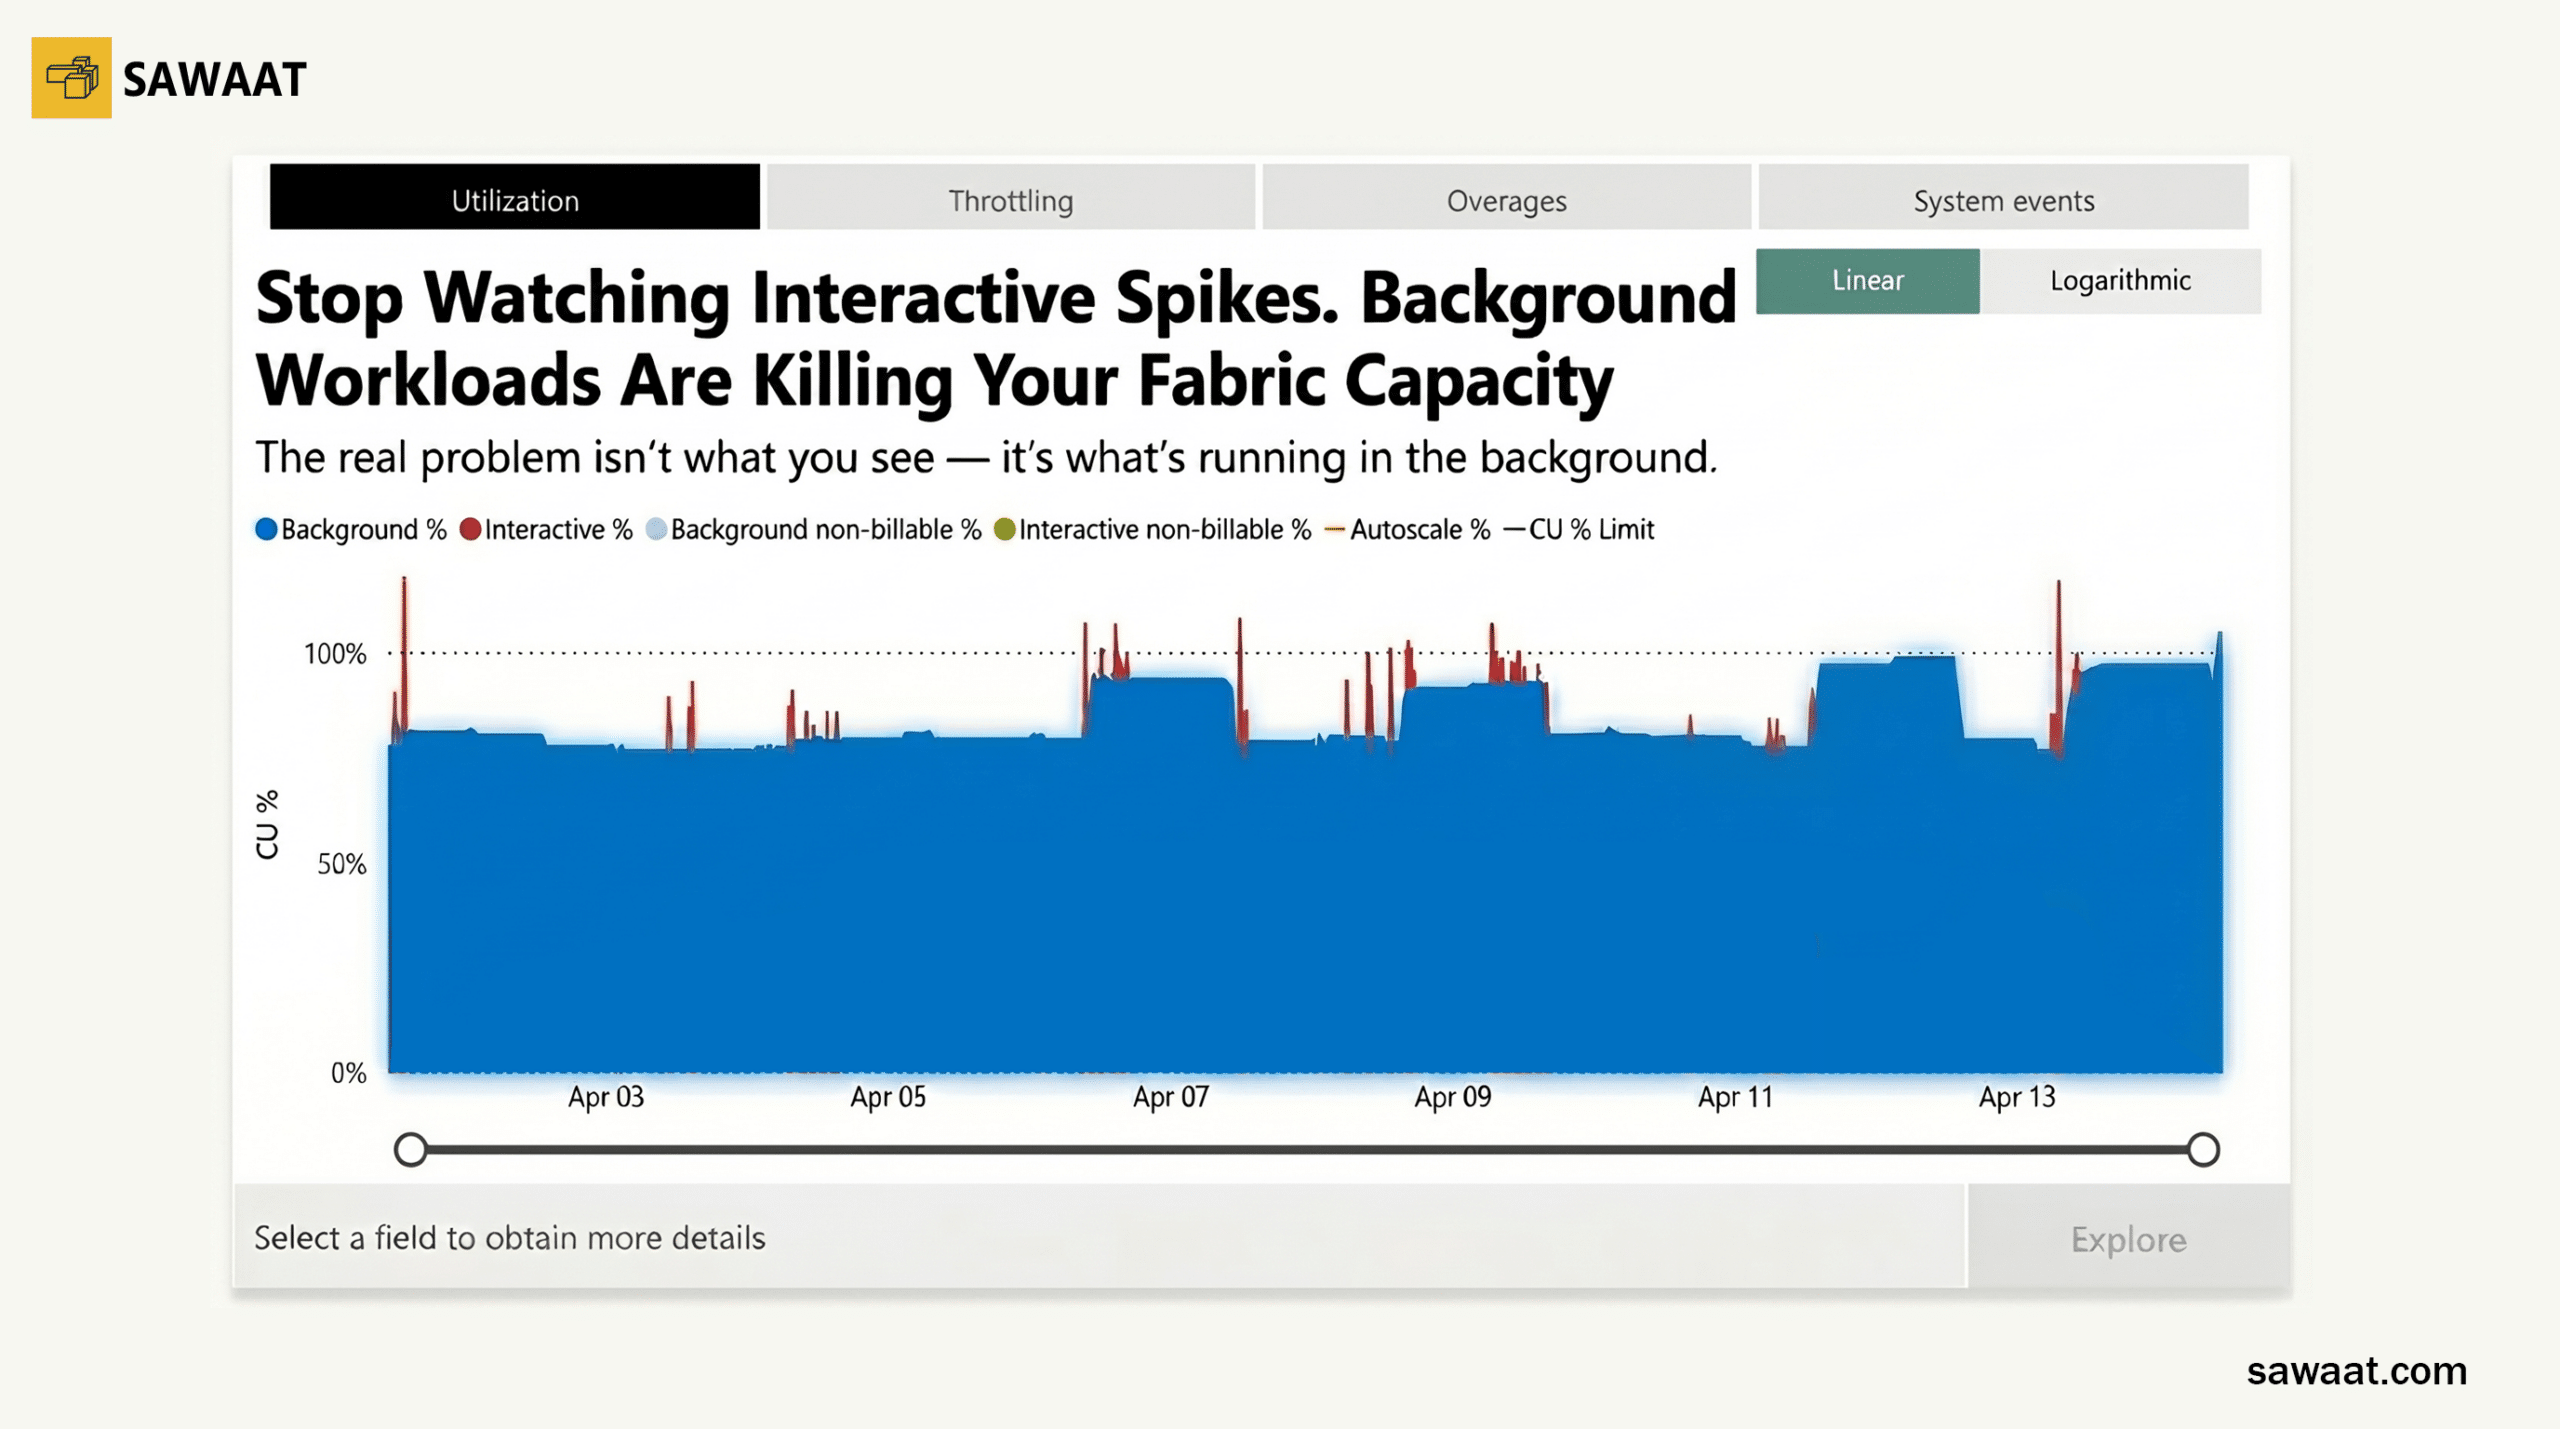The width and height of the screenshot is (2560, 1429).
Task: Click the right date range slider handle
Action: click(x=2202, y=1150)
